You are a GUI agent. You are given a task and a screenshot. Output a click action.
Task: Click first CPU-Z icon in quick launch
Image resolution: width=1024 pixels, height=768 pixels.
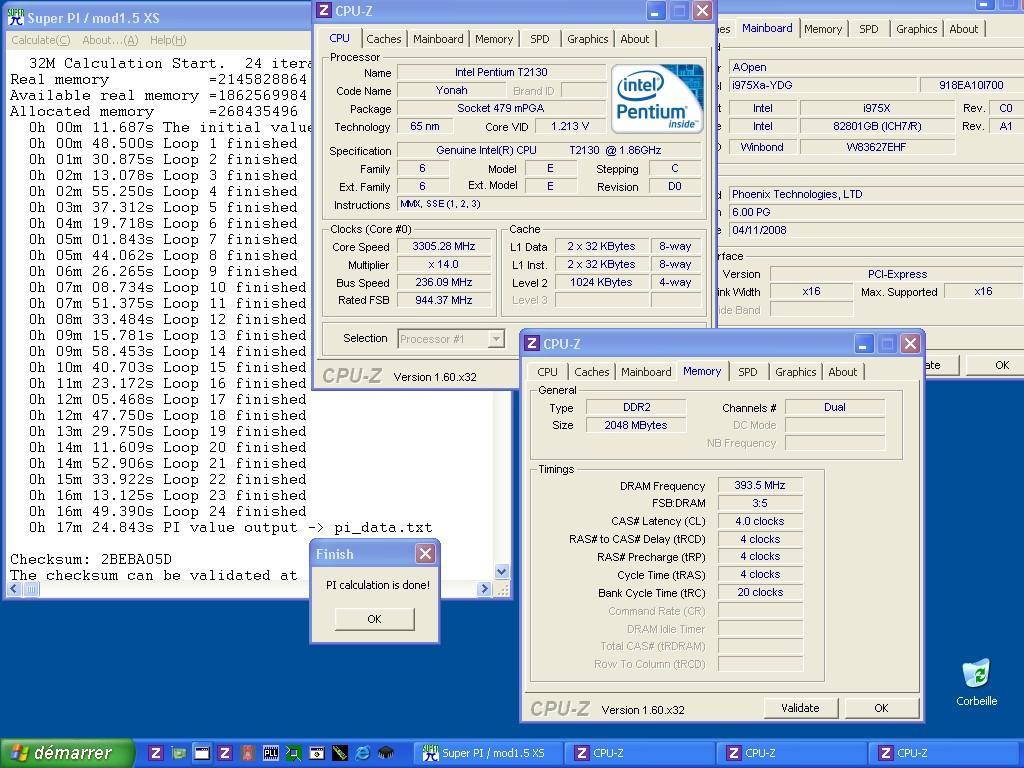[155, 753]
